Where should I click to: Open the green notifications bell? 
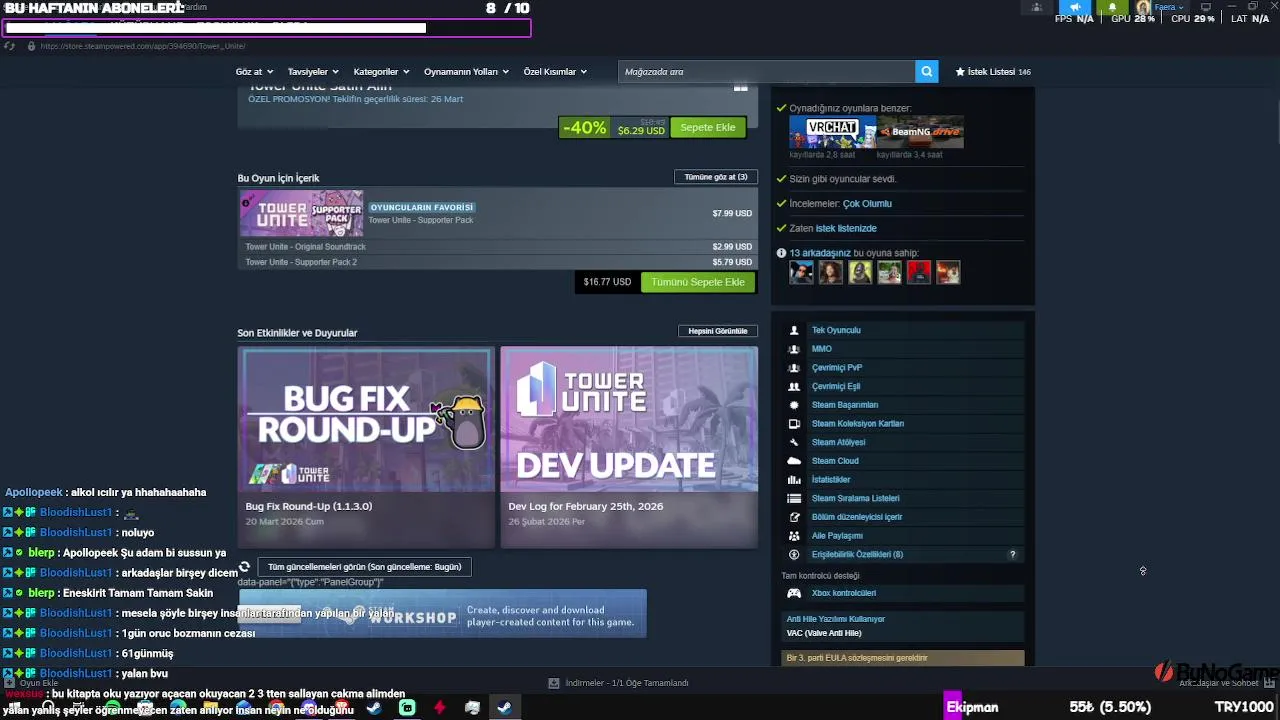coord(1112,7)
